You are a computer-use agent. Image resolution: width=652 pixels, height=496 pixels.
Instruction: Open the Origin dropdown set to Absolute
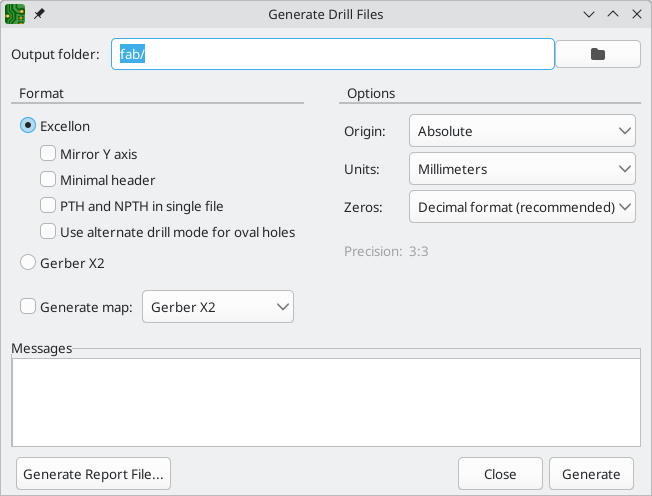coord(522,131)
